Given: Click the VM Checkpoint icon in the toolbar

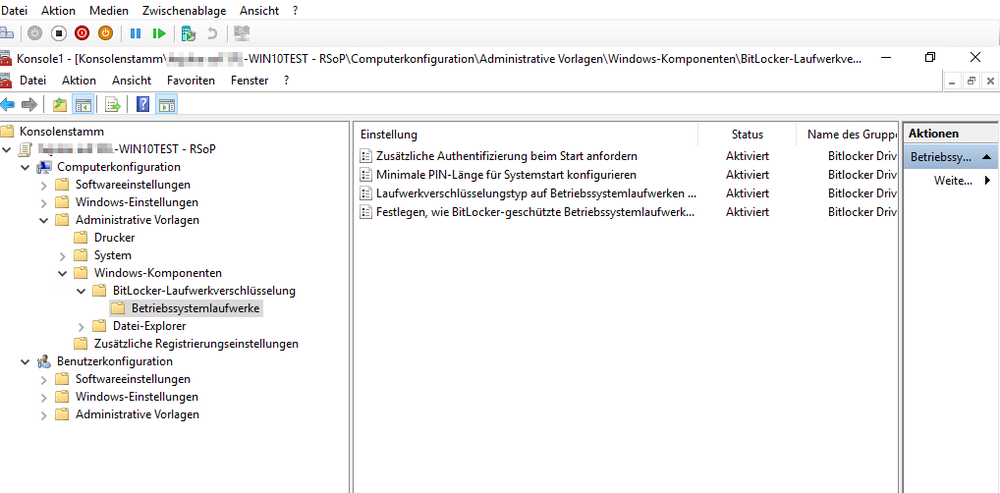Looking at the screenshot, I should [187, 33].
